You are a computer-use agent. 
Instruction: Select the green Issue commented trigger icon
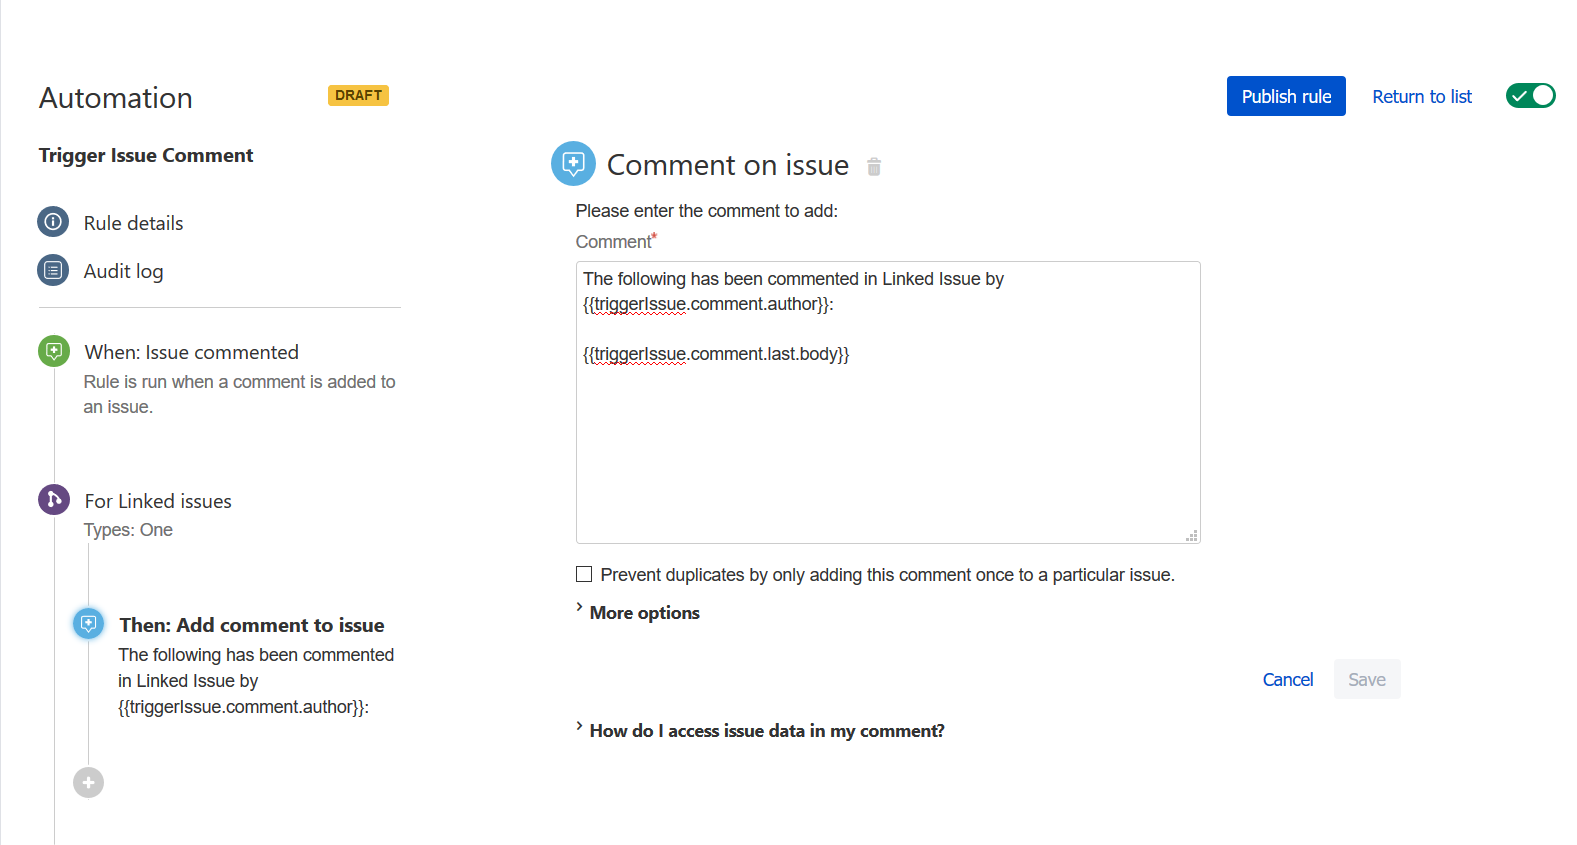point(54,351)
